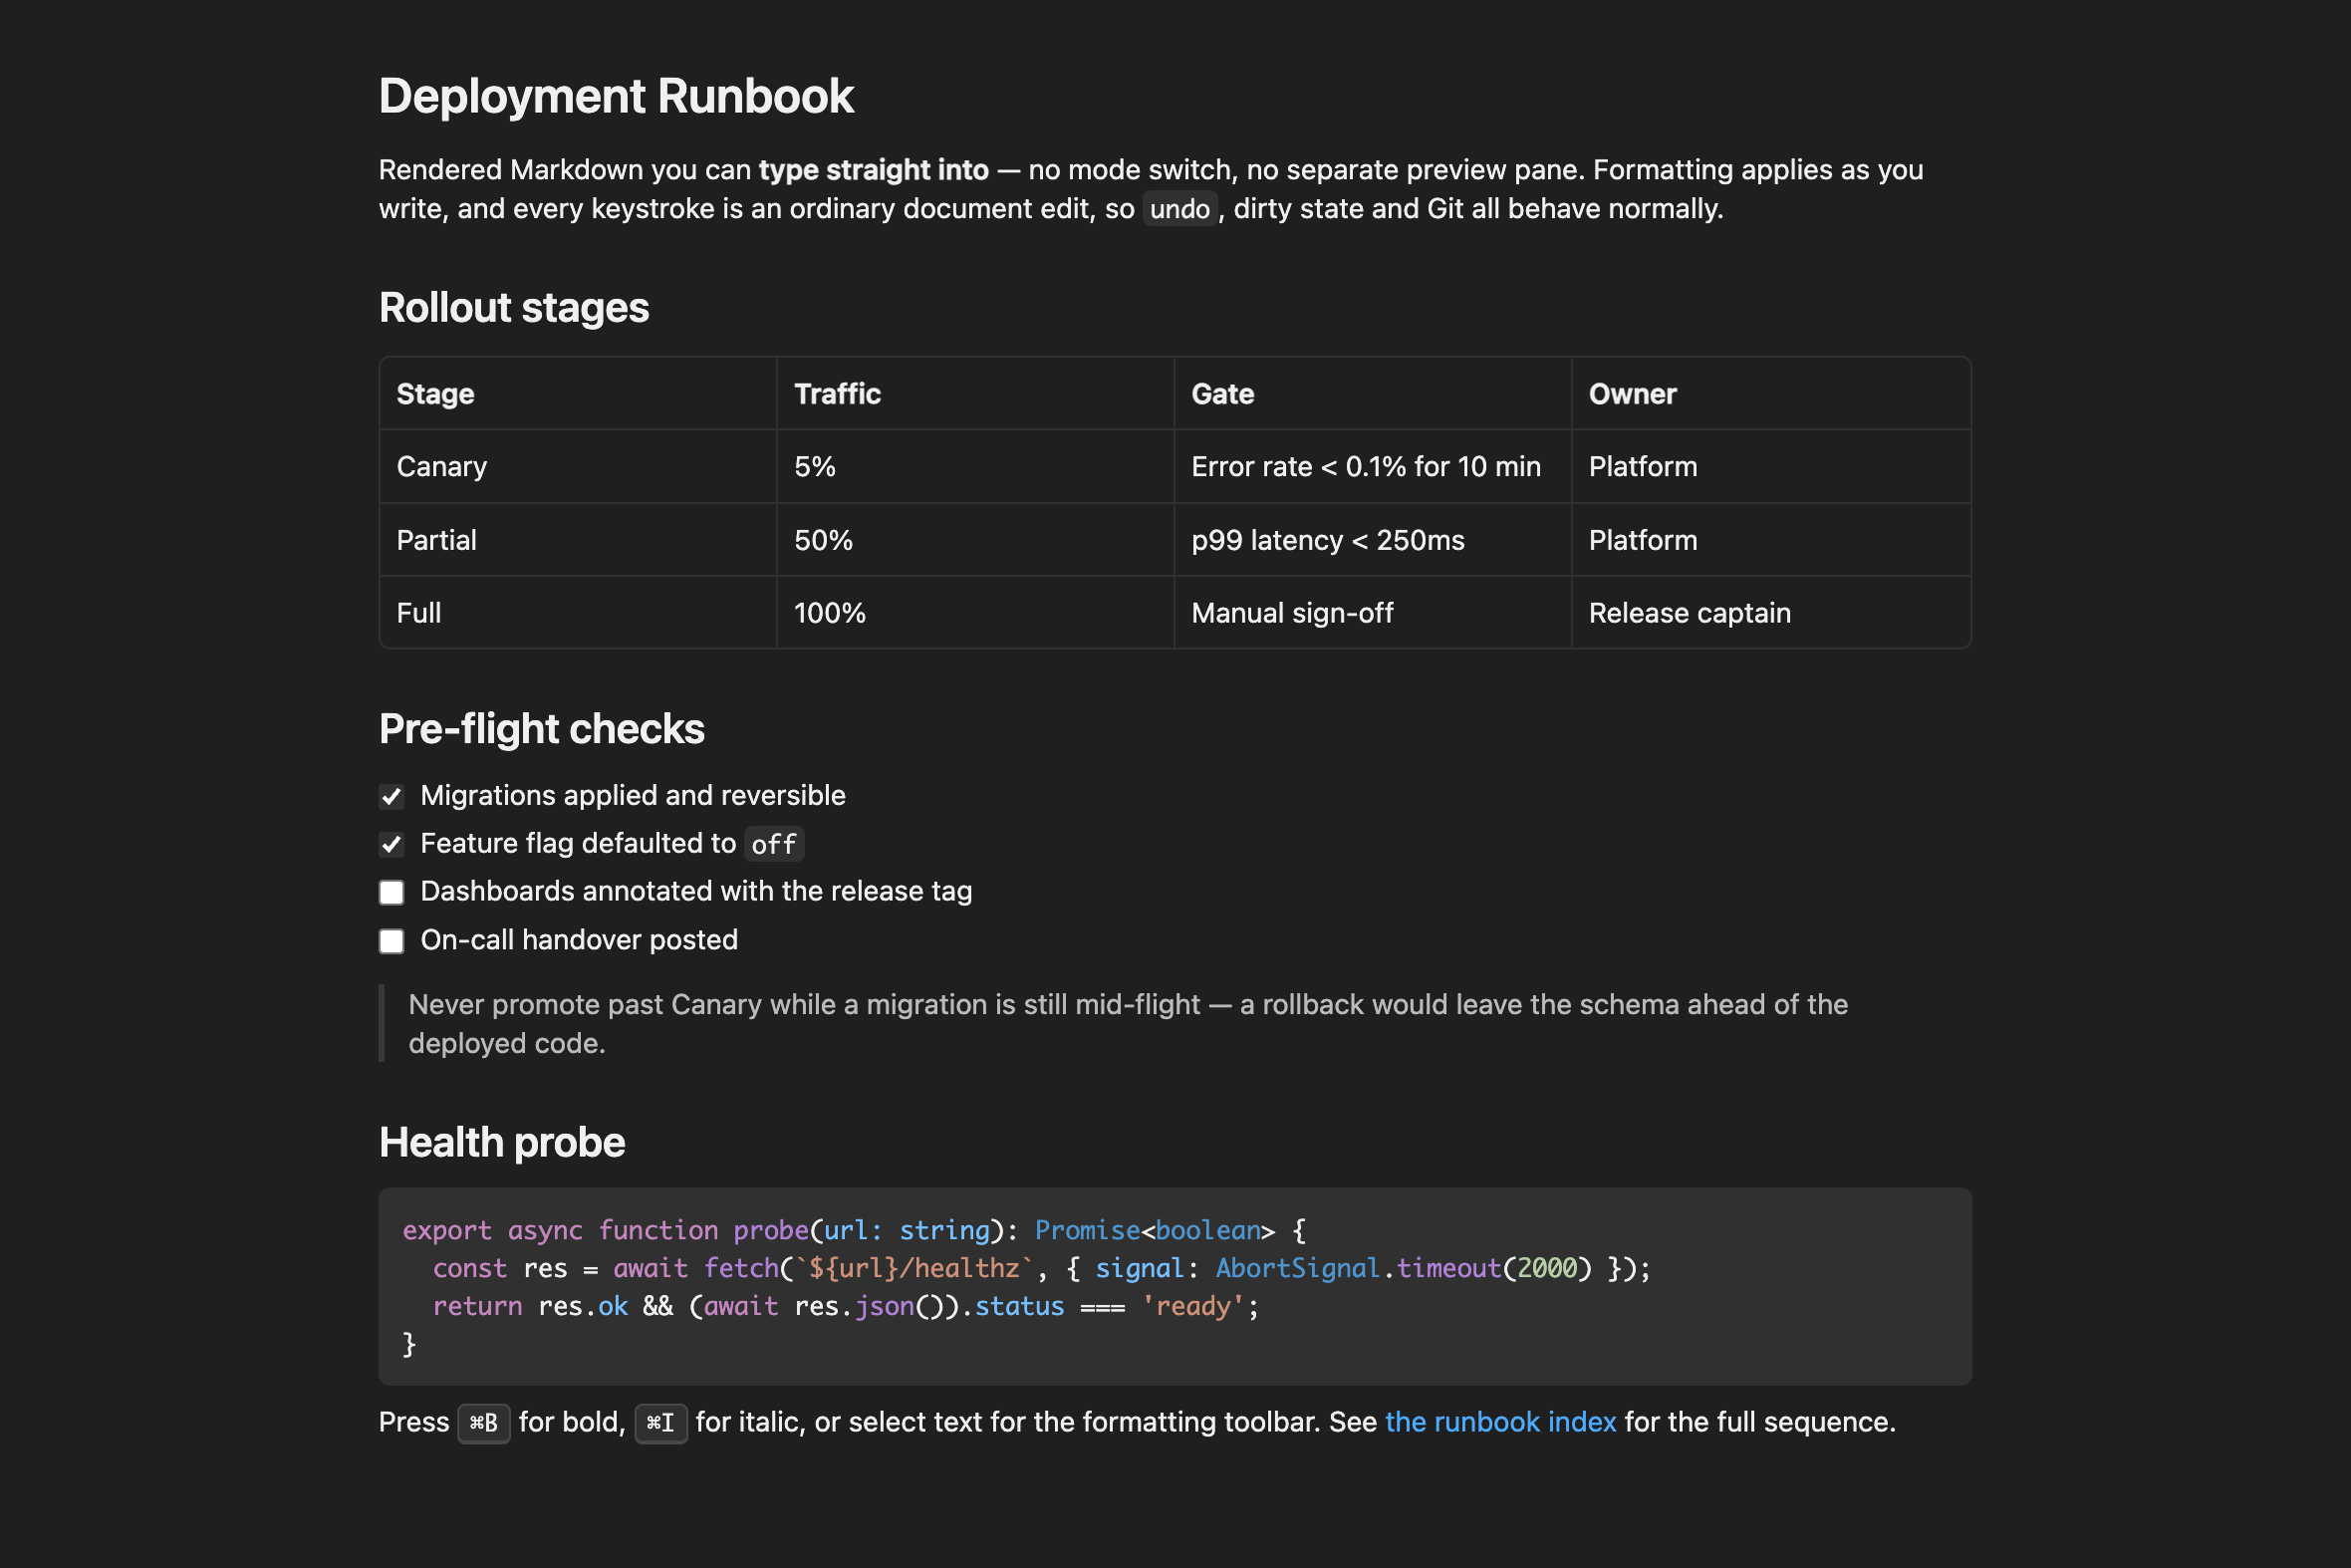
Task: Click the 'Platform' owner cell in Partial row
Action: point(1771,540)
